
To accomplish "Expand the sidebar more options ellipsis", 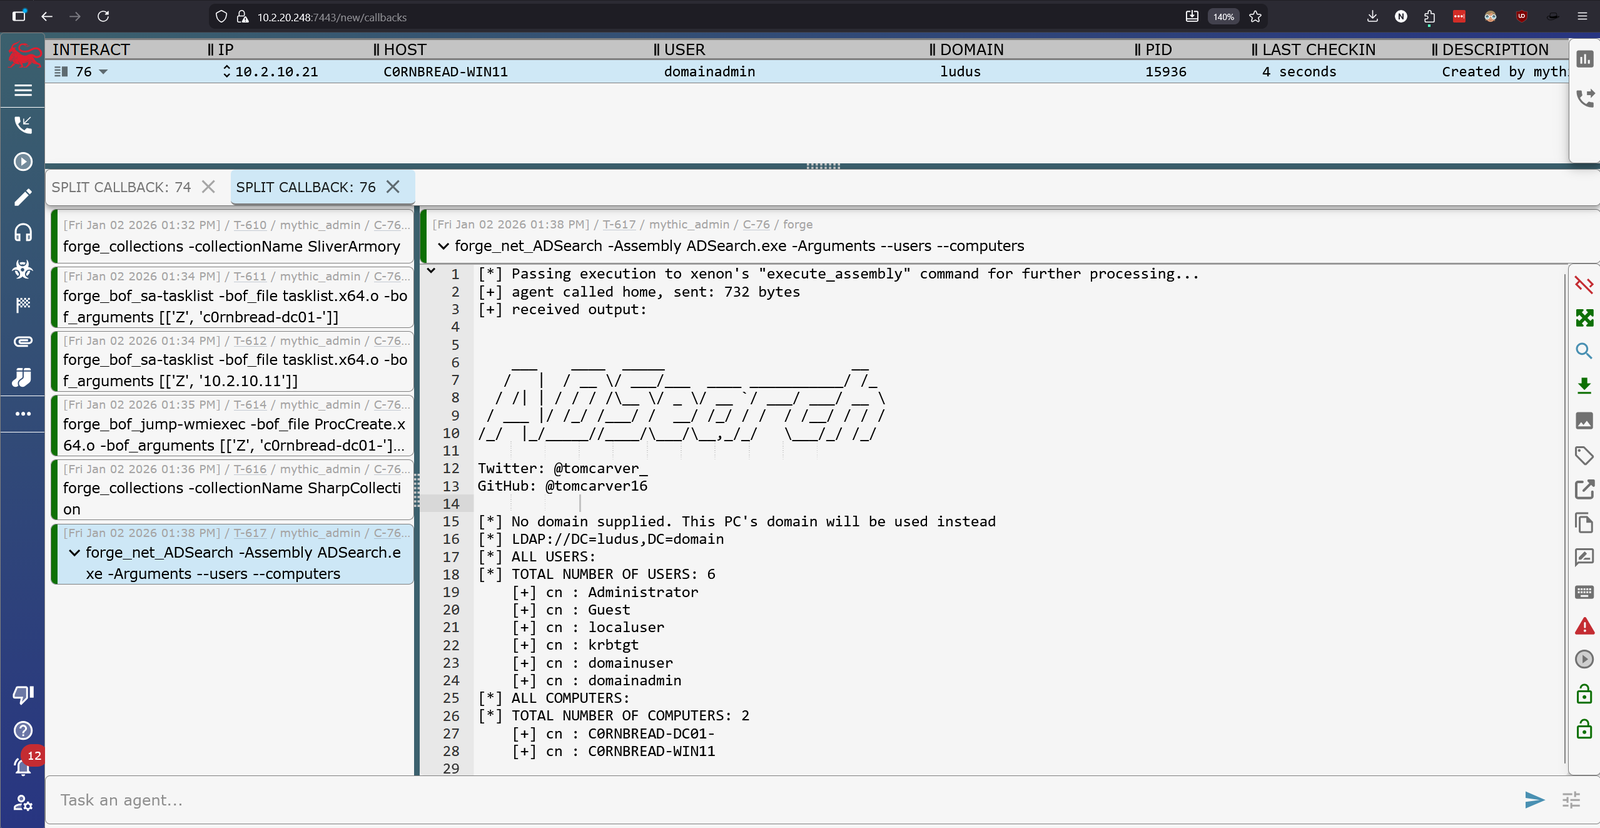I will click(23, 413).
